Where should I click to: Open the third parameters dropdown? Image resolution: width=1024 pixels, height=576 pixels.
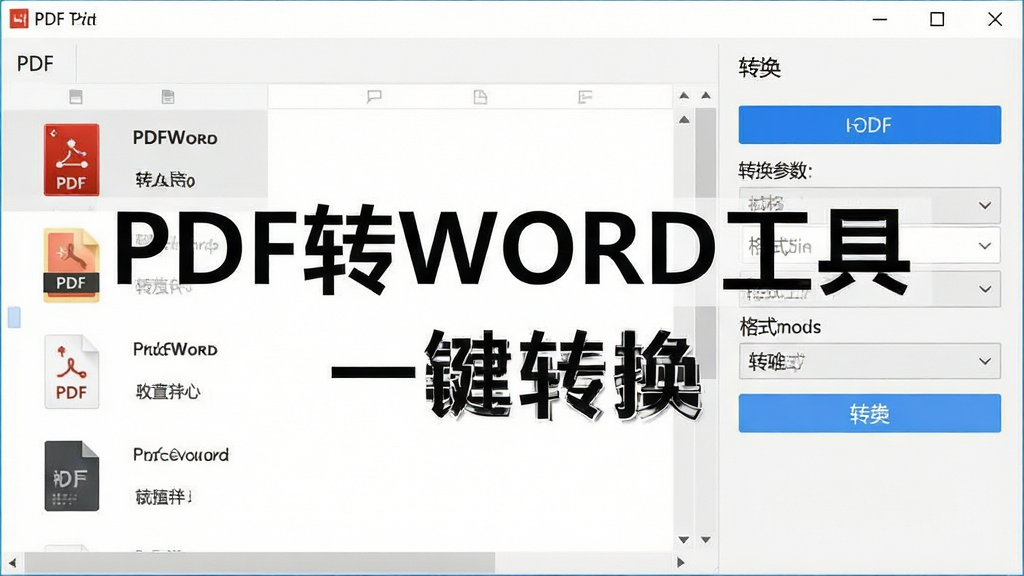coord(869,289)
